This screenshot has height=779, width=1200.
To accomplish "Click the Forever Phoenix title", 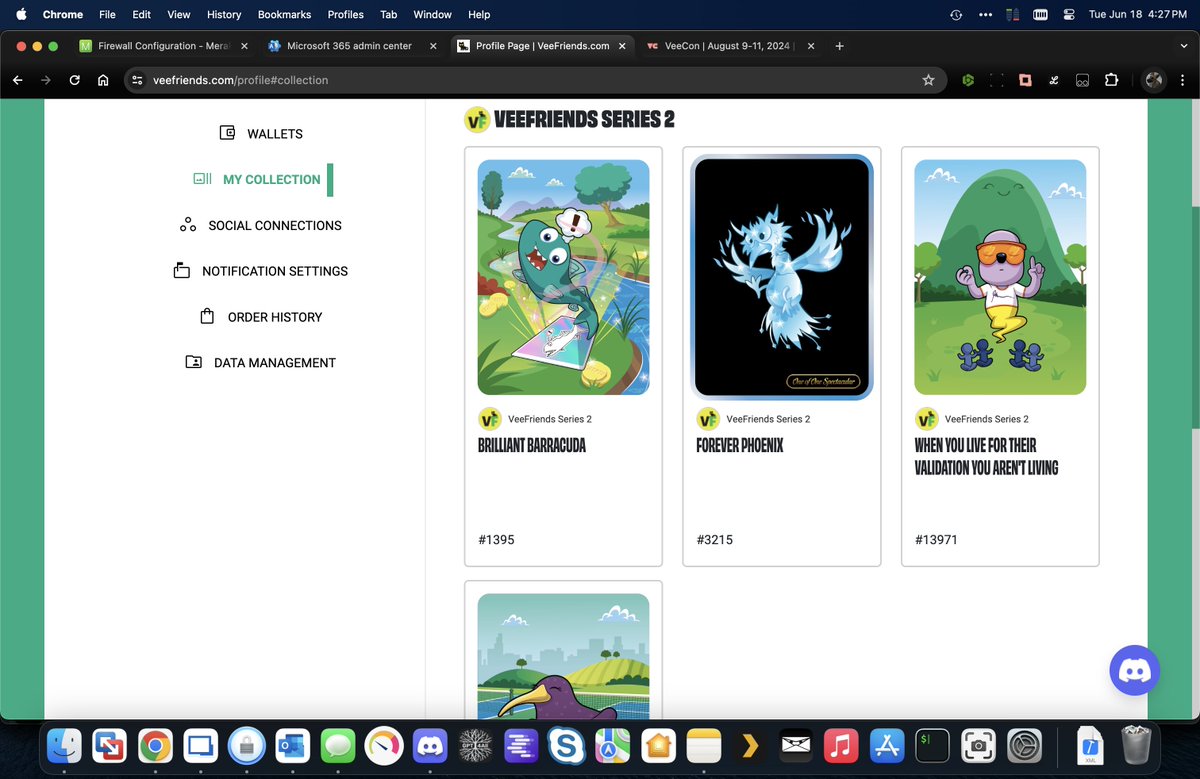I will tap(740, 446).
